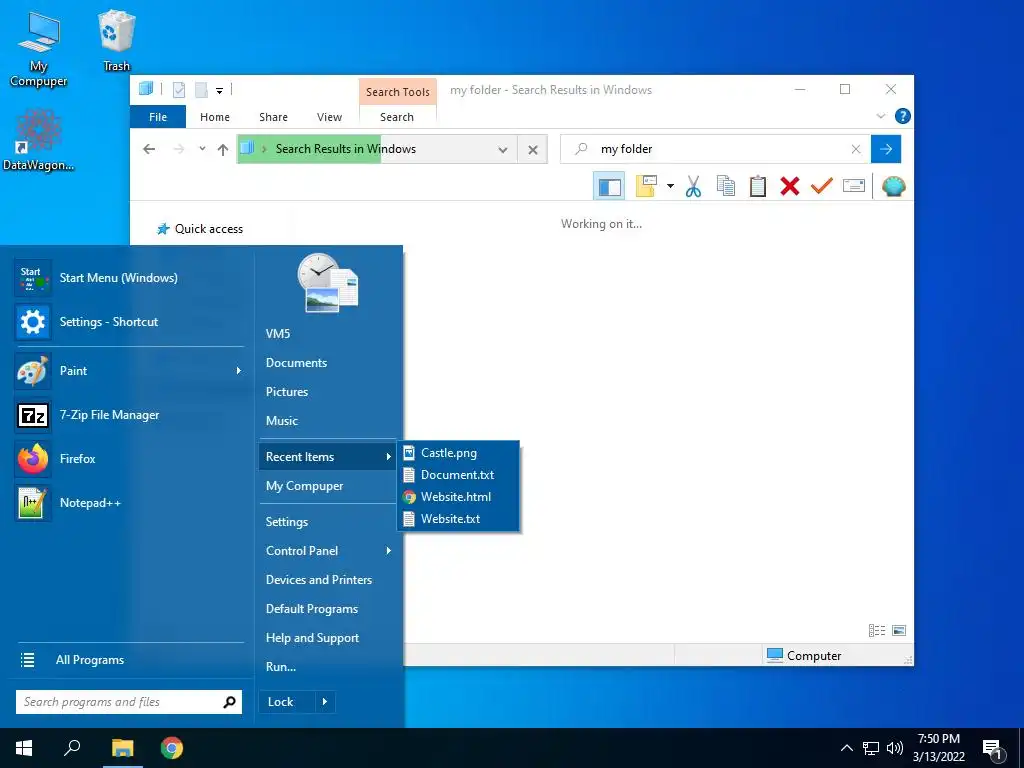Expand the ribbon with the chevron
This screenshot has width=1024, height=768.
[x=880, y=116]
